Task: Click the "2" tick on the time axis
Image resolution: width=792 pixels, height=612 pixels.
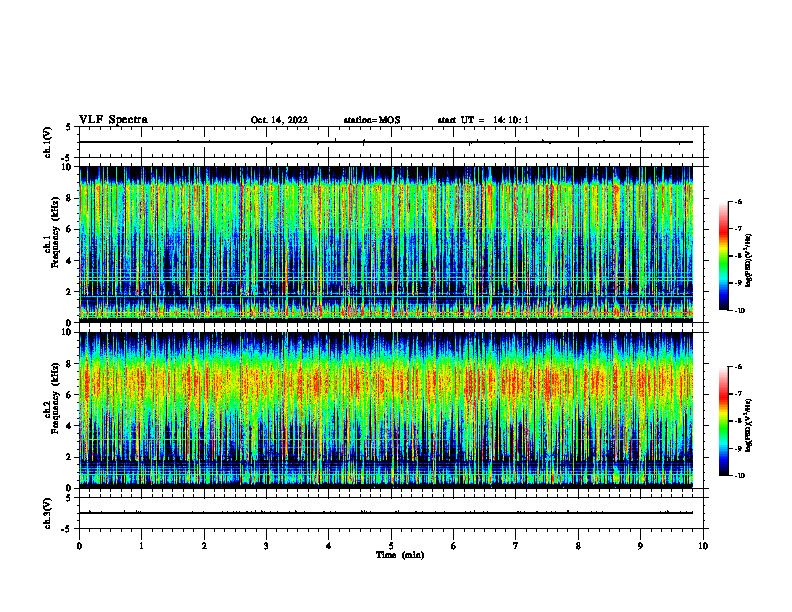Action: pyautogui.click(x=204, y=546)
